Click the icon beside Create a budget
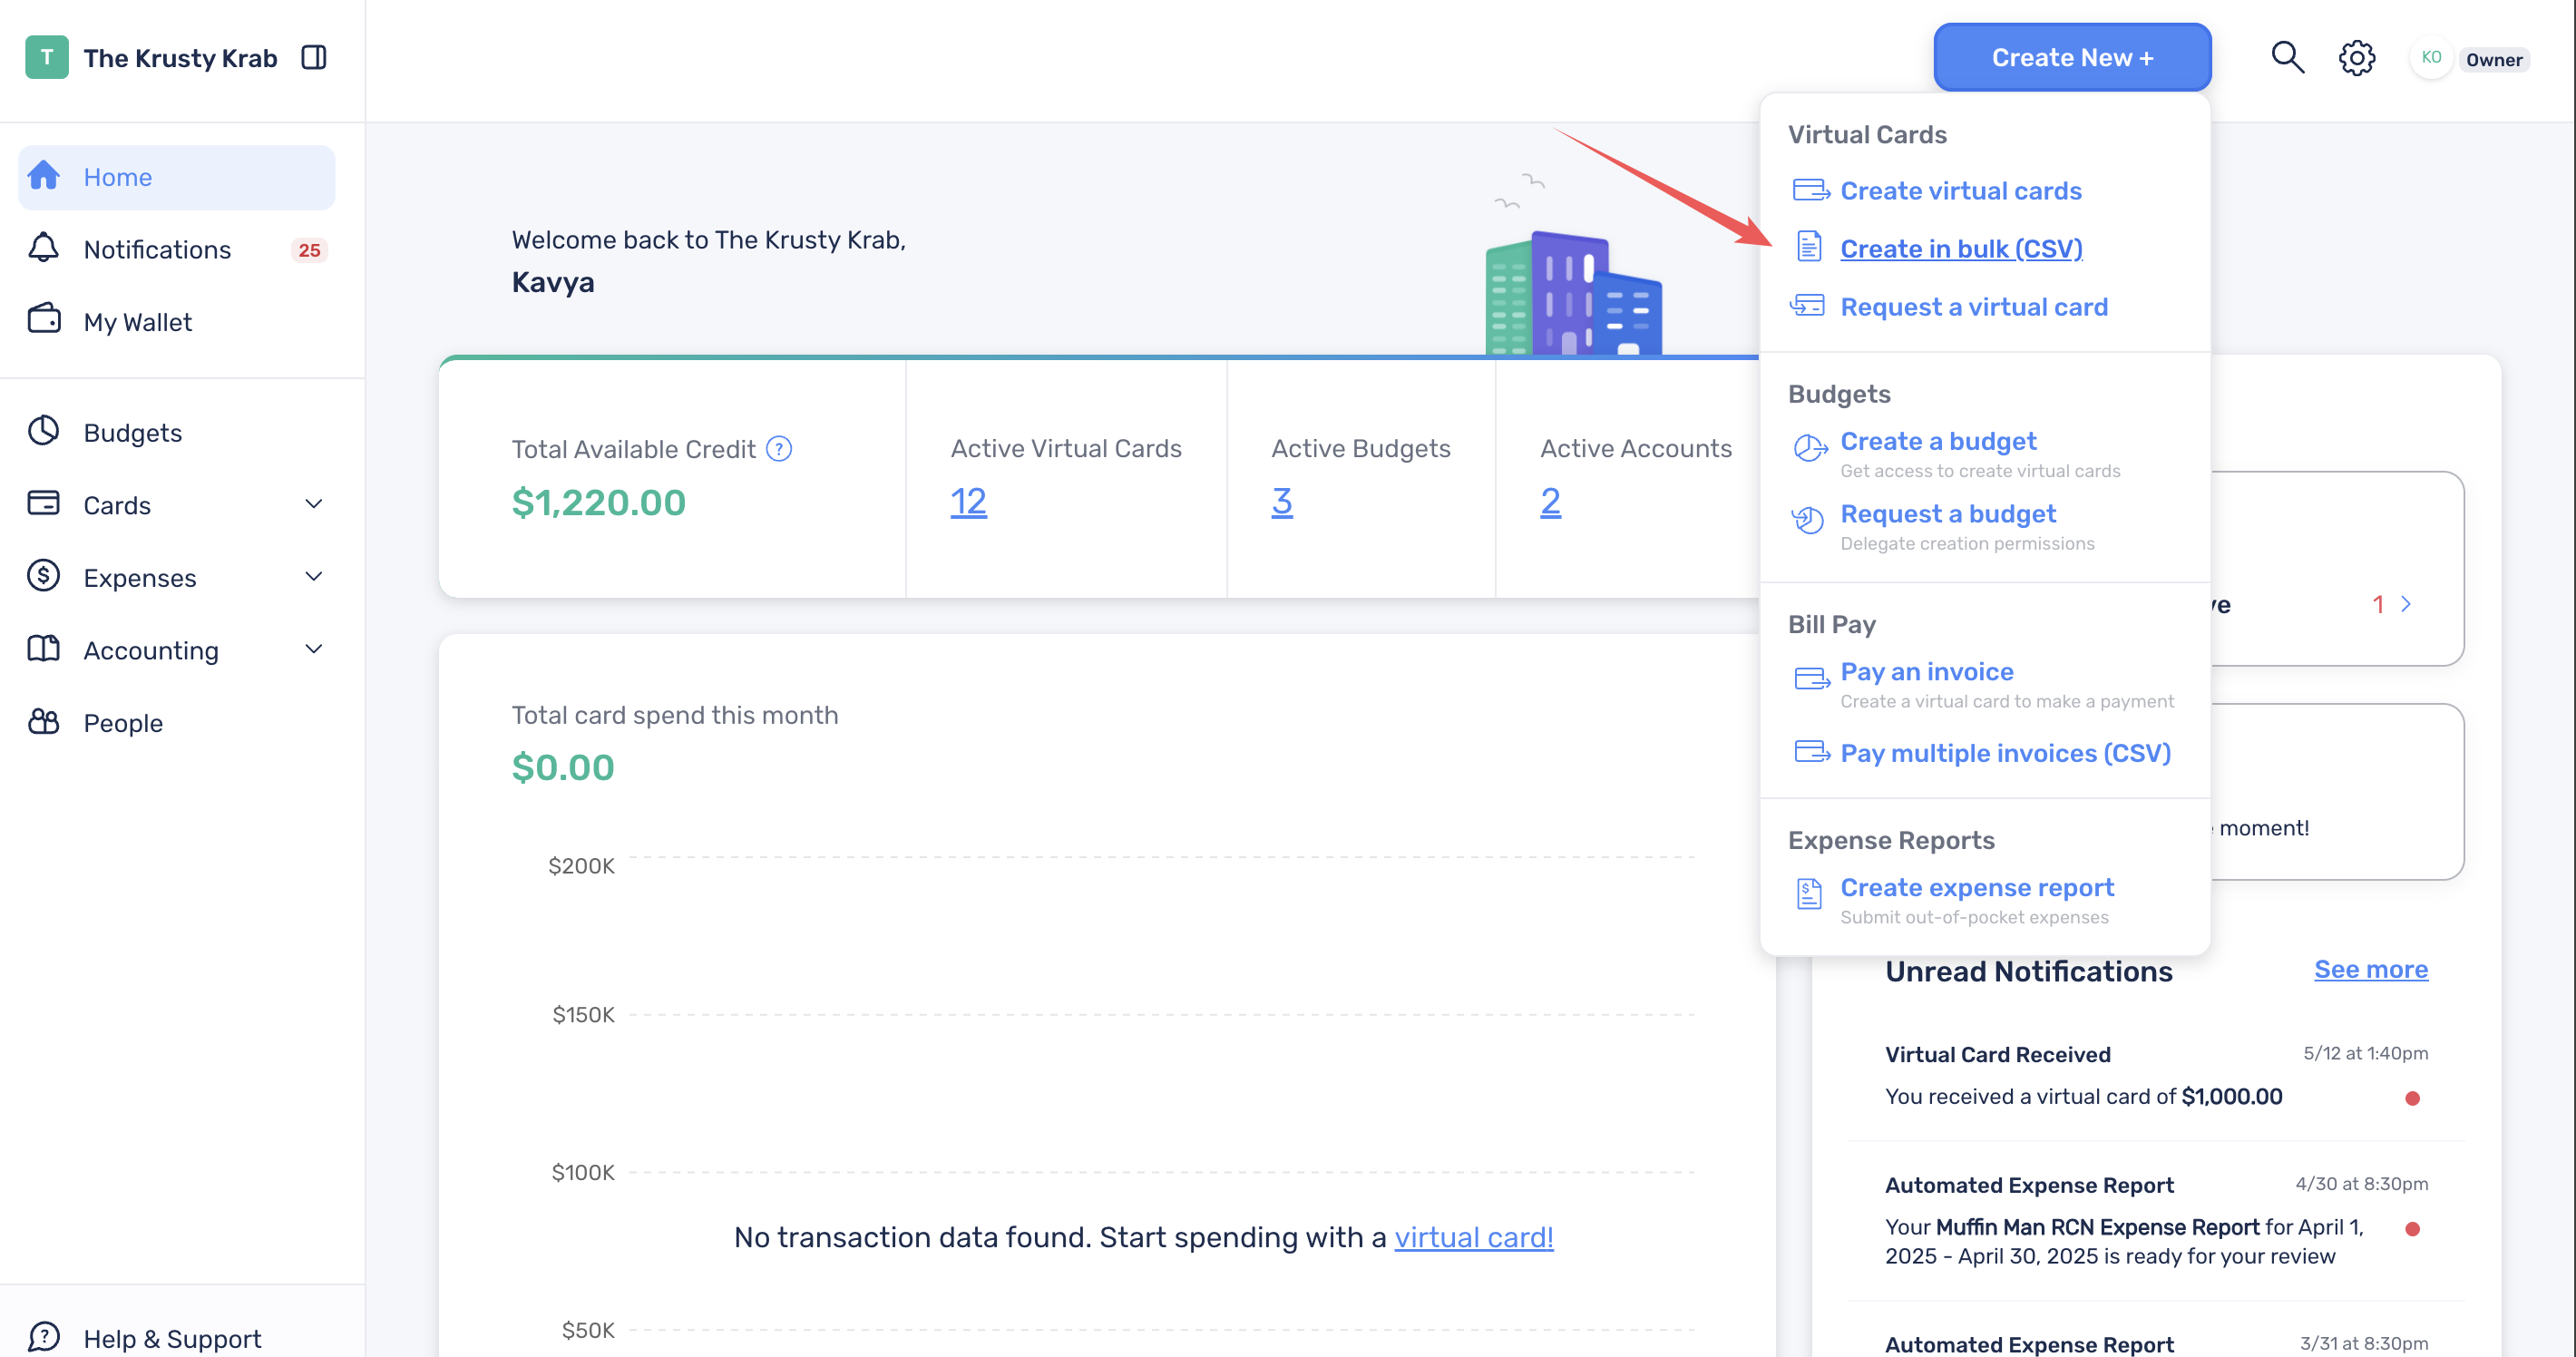 tap(1810, 449)
